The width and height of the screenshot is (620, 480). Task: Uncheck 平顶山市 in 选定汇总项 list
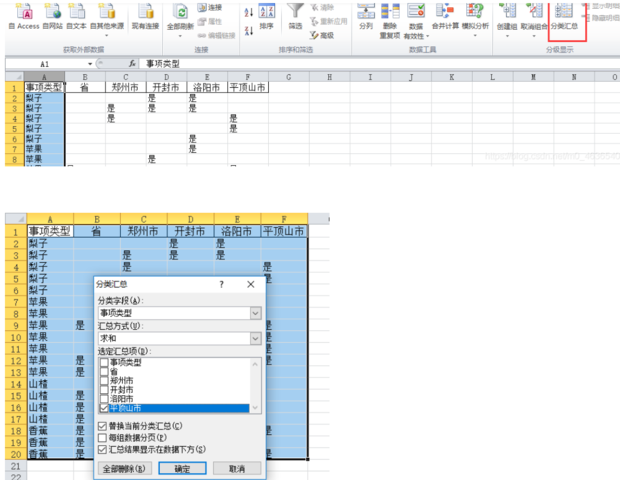[104, 408]
